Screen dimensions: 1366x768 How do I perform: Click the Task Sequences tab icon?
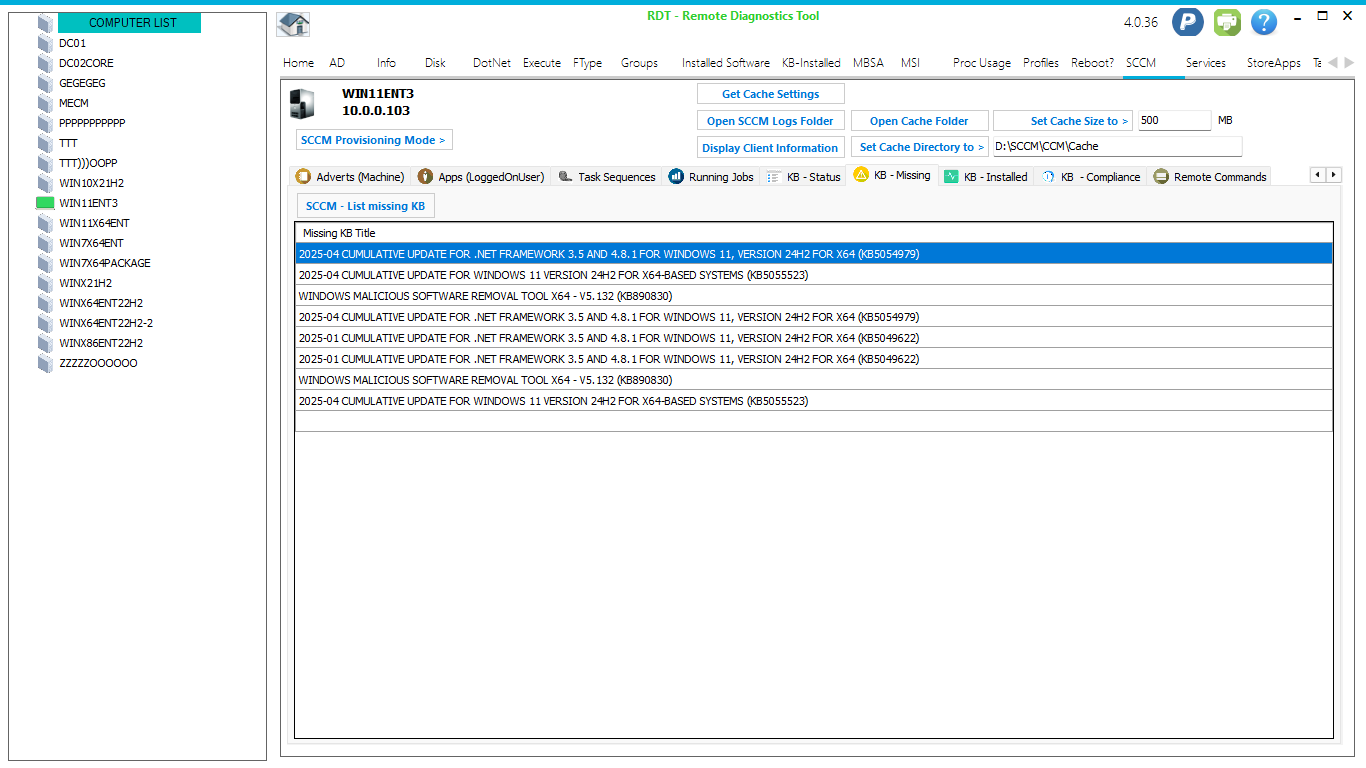pyautogui.click(x=565, y=176)
